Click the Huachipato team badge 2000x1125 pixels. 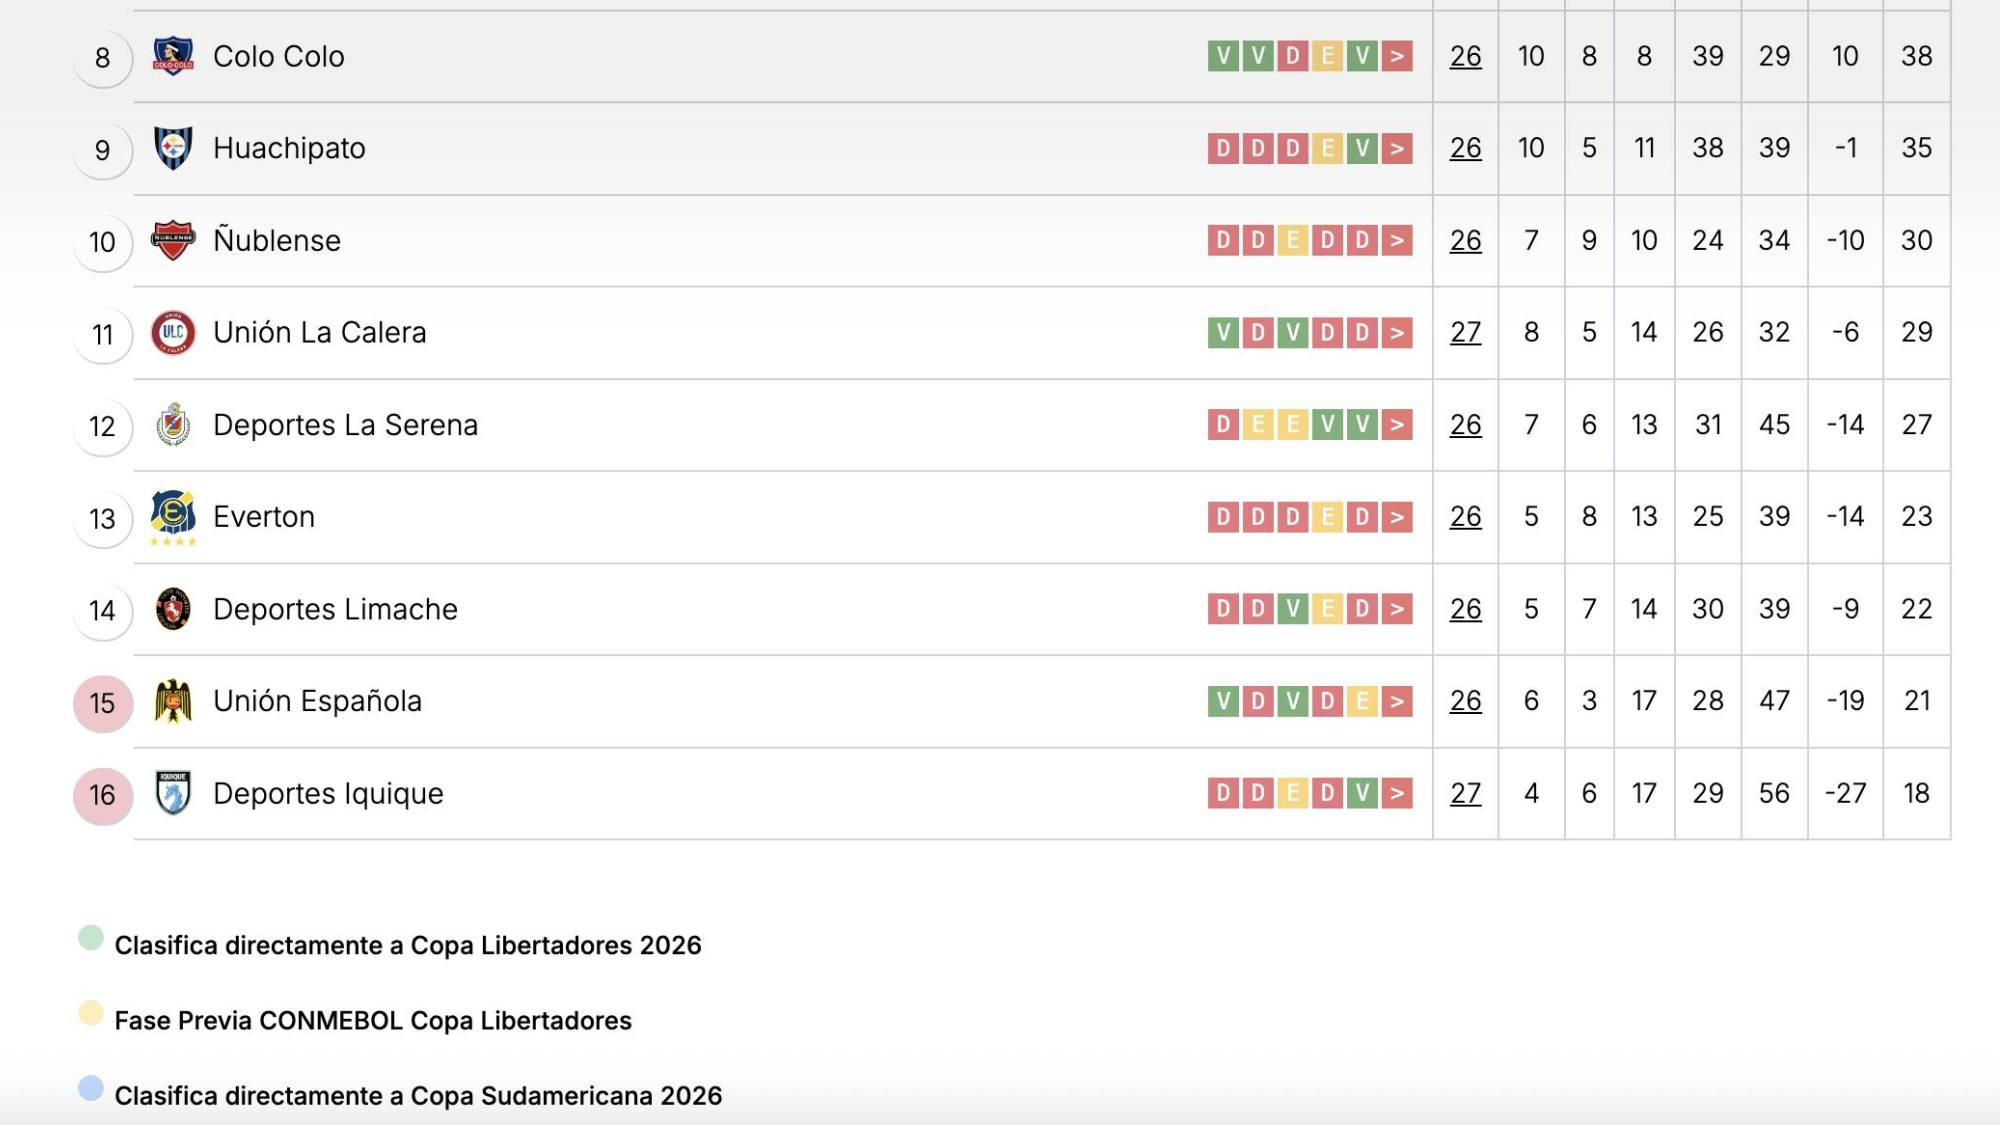click(172, 147)
